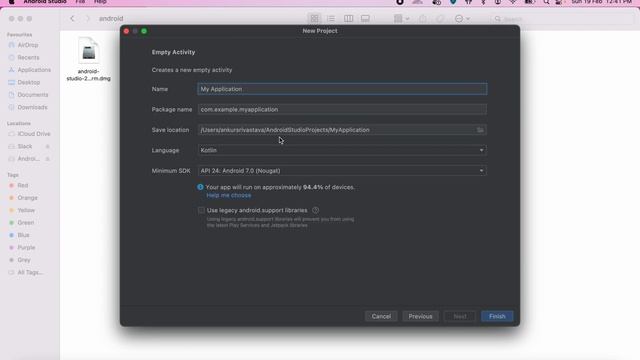
Task: Select android-studio dmg file in Finder
Action: point(89,58)
